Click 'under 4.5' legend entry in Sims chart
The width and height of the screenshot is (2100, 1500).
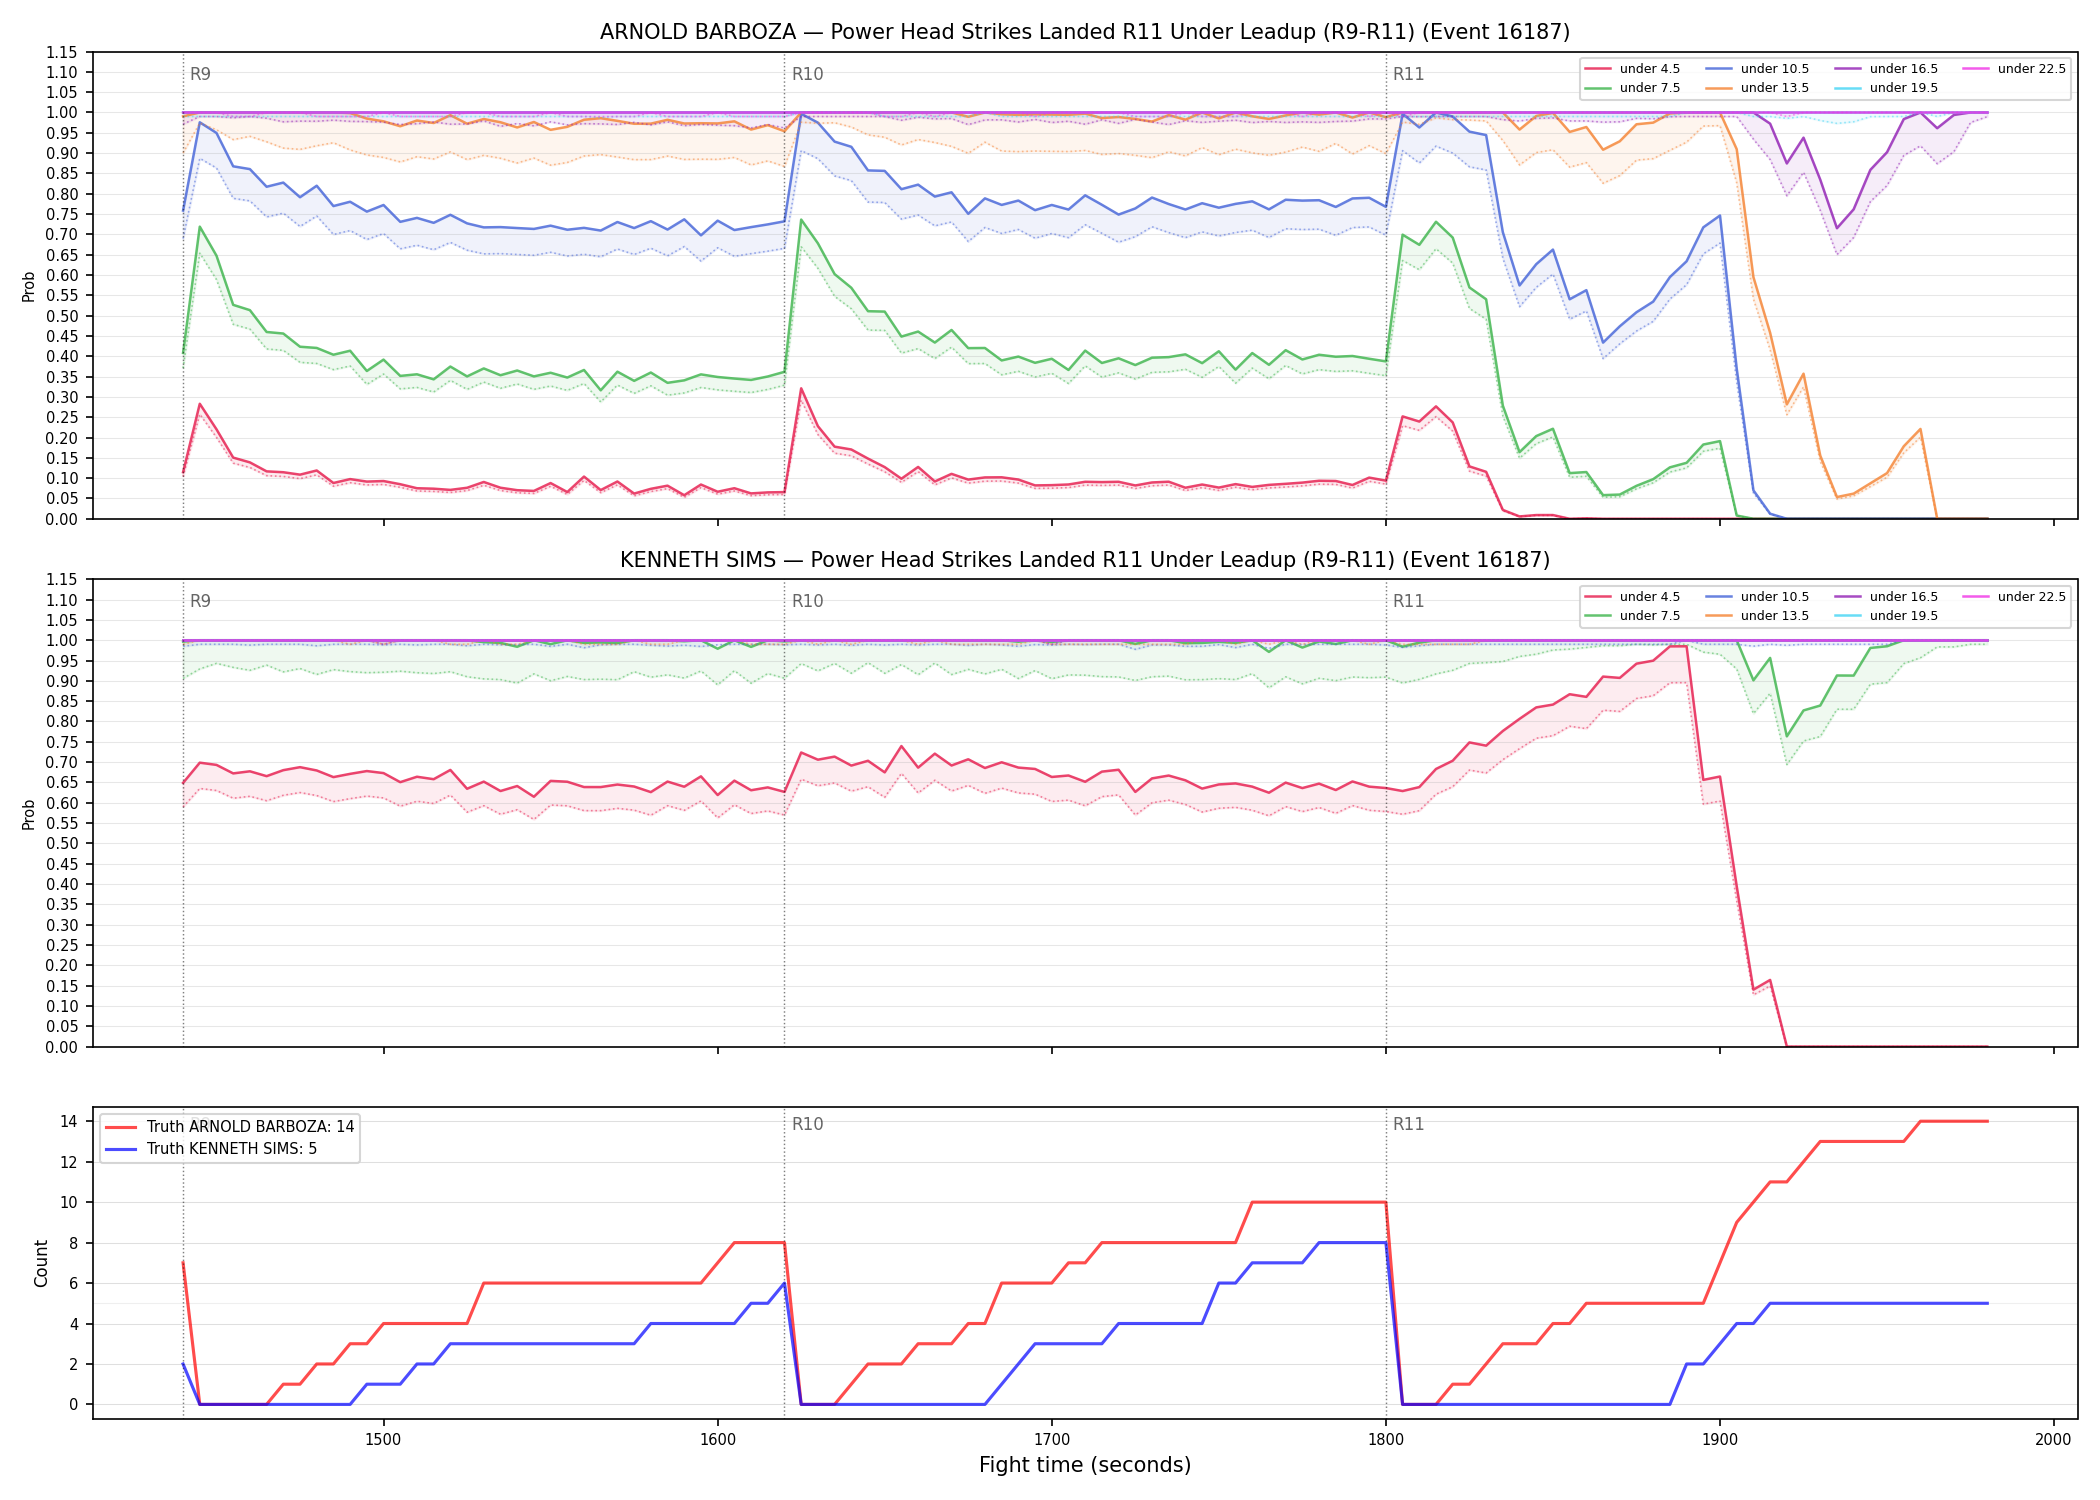(x=1633, y=597)
